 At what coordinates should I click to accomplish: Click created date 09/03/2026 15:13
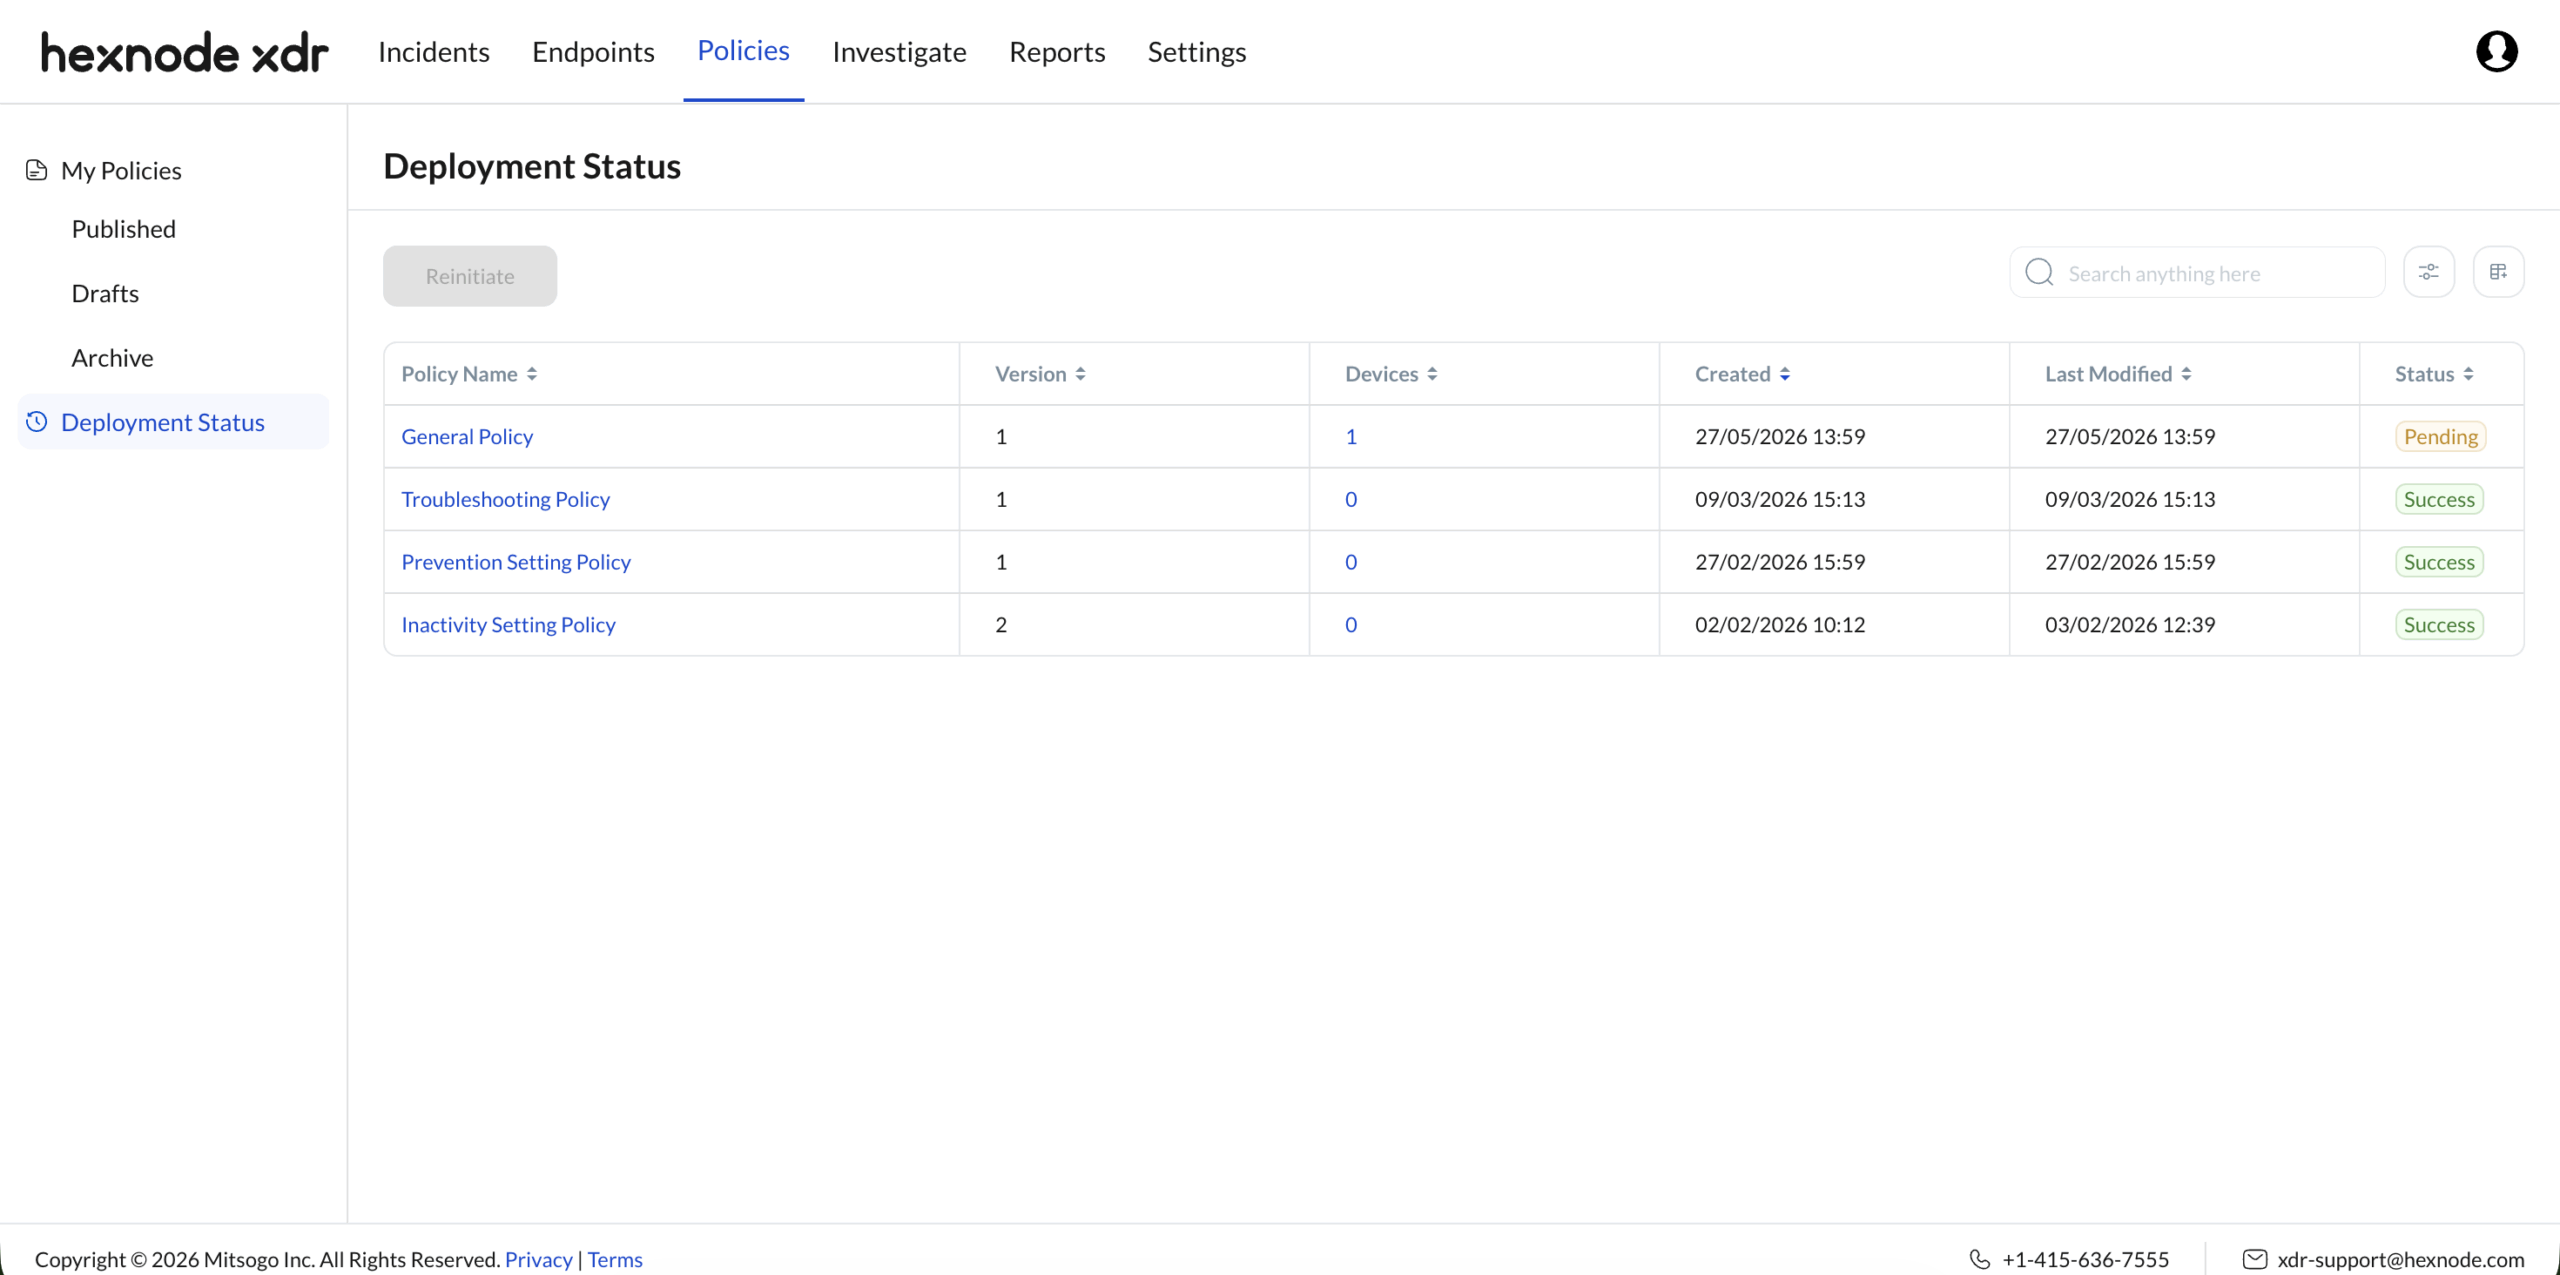[x=1780, y=499]
